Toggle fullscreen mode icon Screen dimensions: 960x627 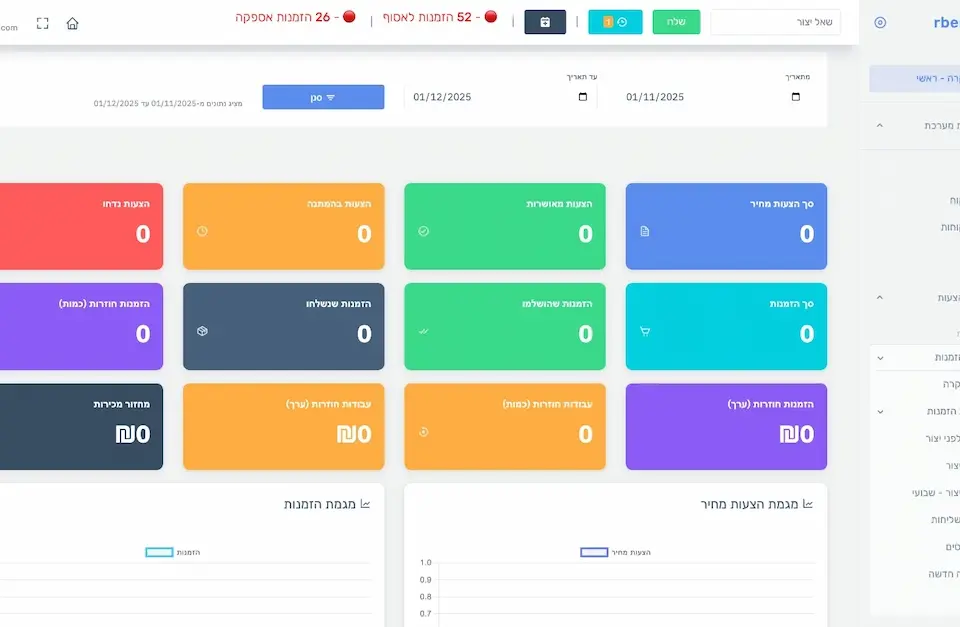(x=42, y=23)
